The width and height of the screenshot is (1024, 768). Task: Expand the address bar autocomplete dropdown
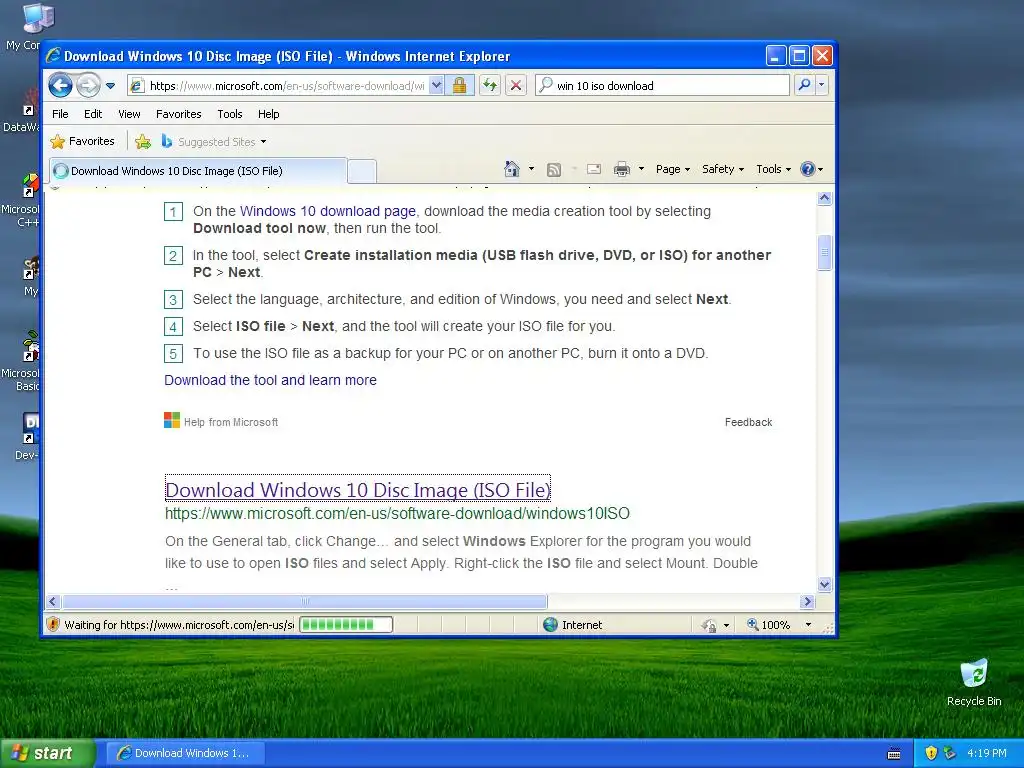pyautogui.click(x=437, y=86)
